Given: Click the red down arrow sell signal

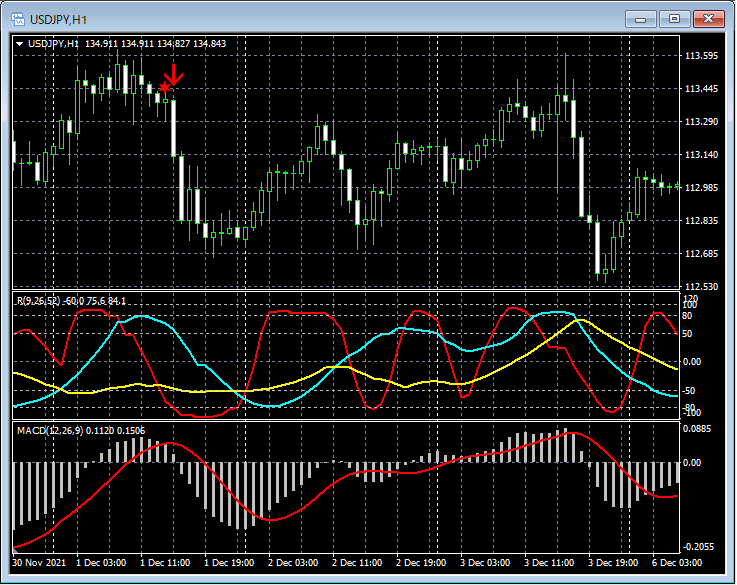Looking at the screenshot, I should [174, 75].
